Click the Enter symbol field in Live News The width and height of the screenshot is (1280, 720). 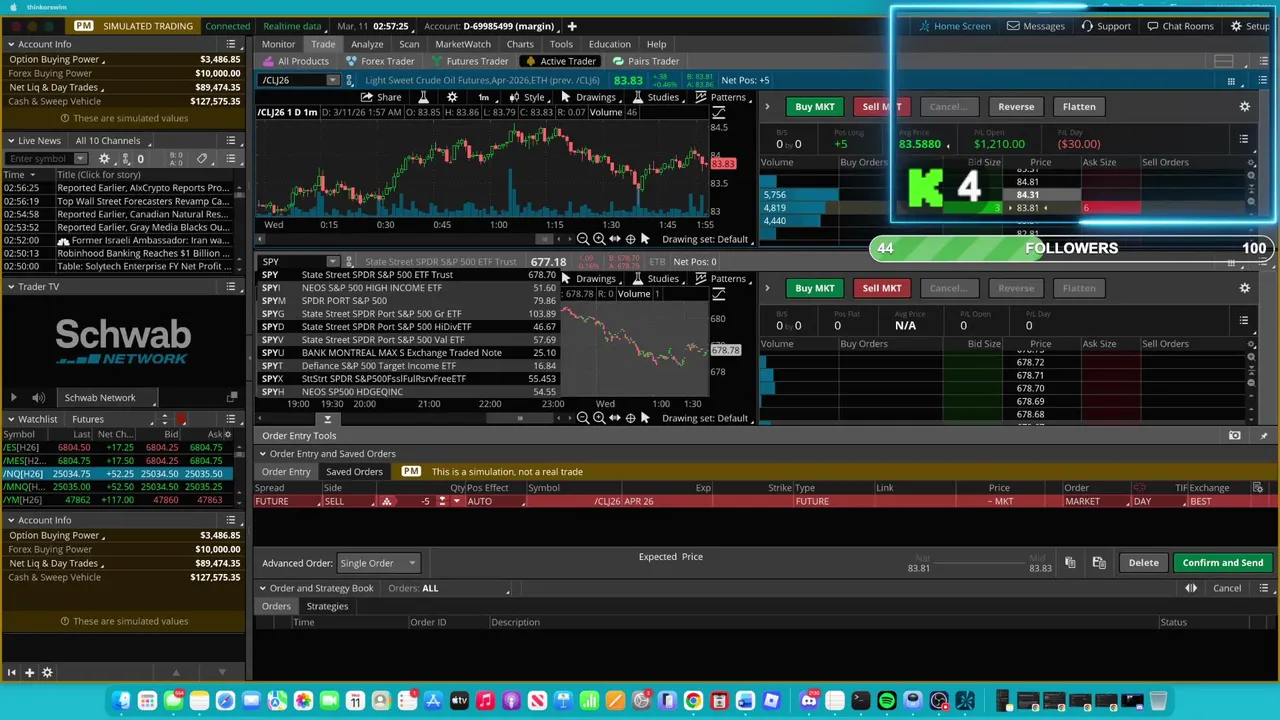click(x=38, y=159)
